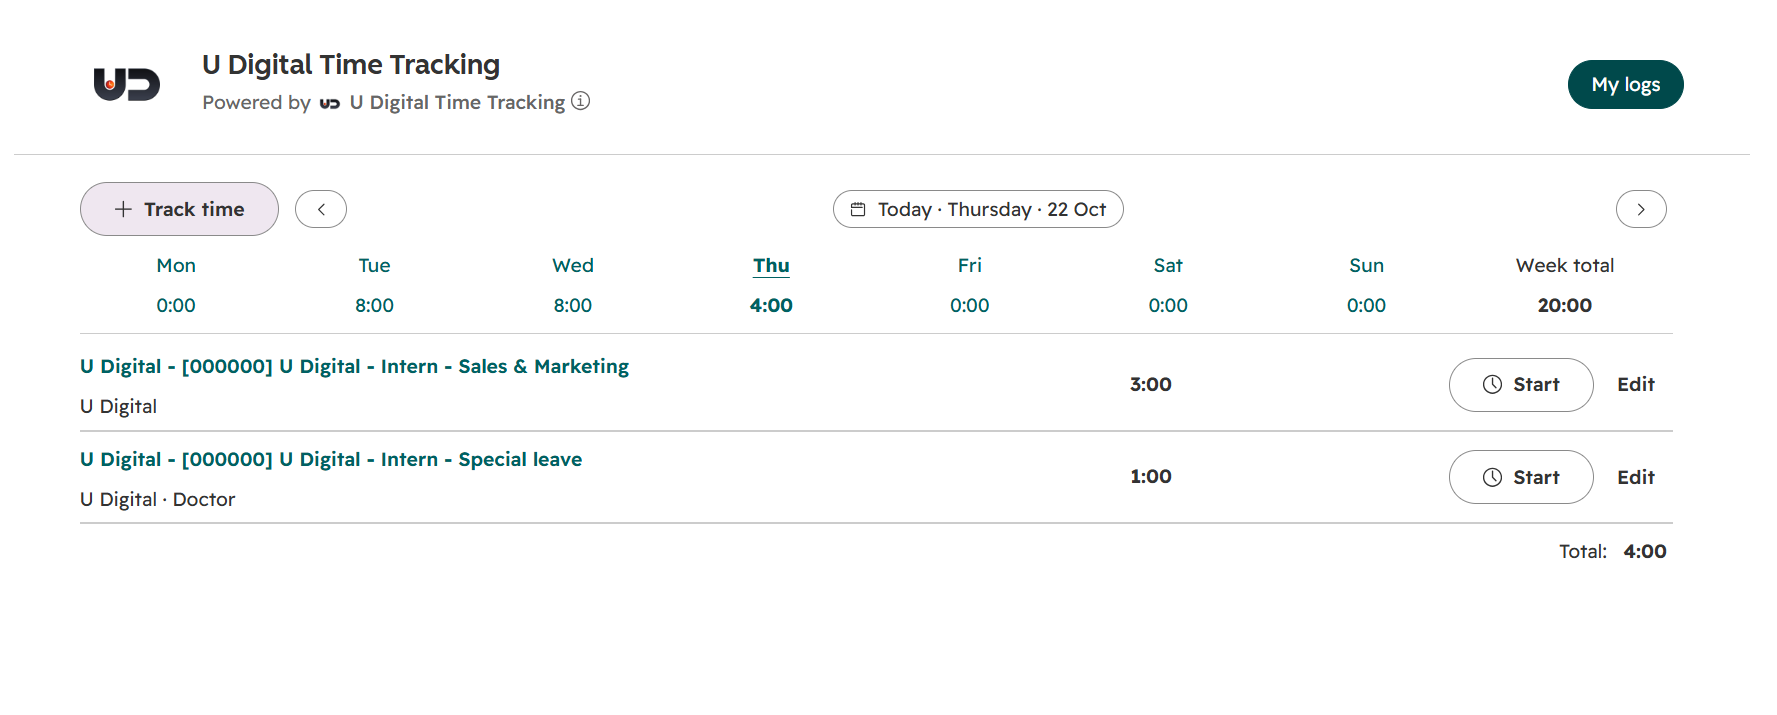Click the U Digital logo
1777x715 pixels.
[x=127, y=84]
